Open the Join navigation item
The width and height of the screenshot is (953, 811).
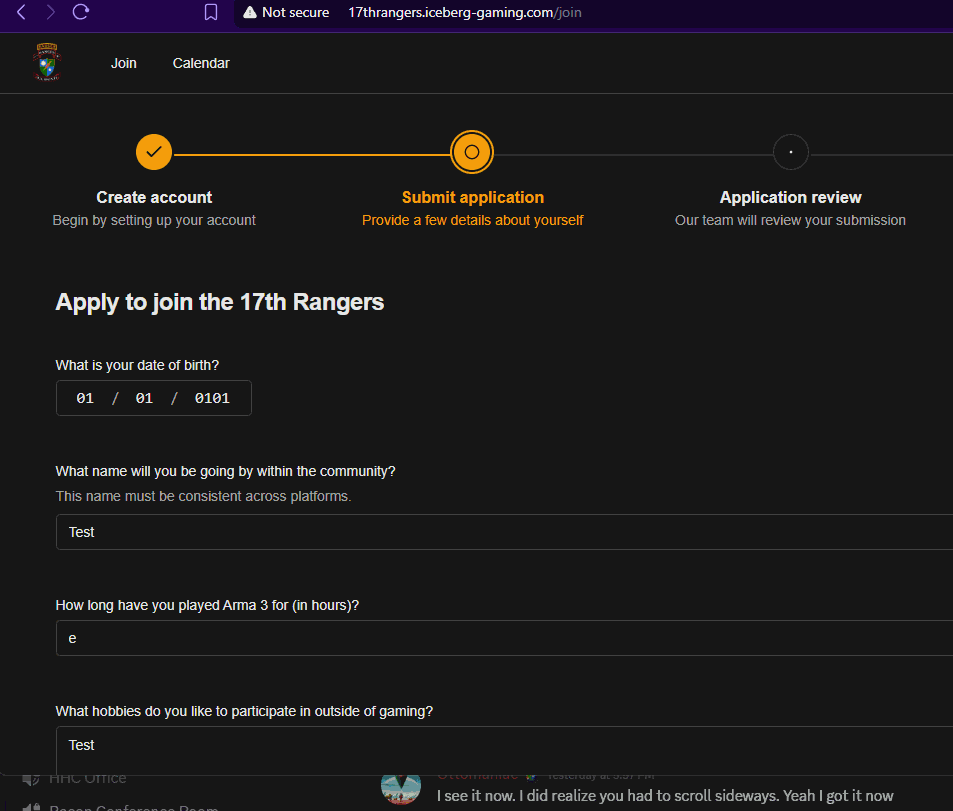coord(124,63)
